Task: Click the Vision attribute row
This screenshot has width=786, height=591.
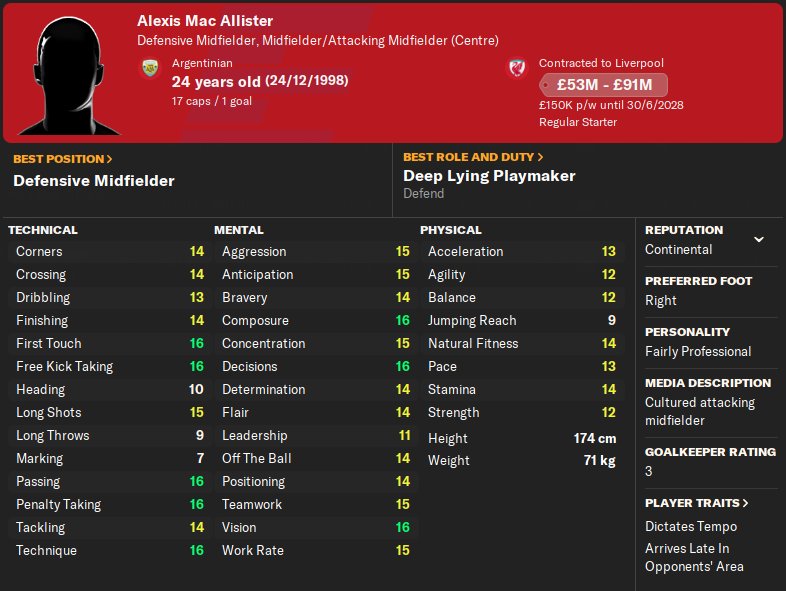Action: (x=314, y=527)
